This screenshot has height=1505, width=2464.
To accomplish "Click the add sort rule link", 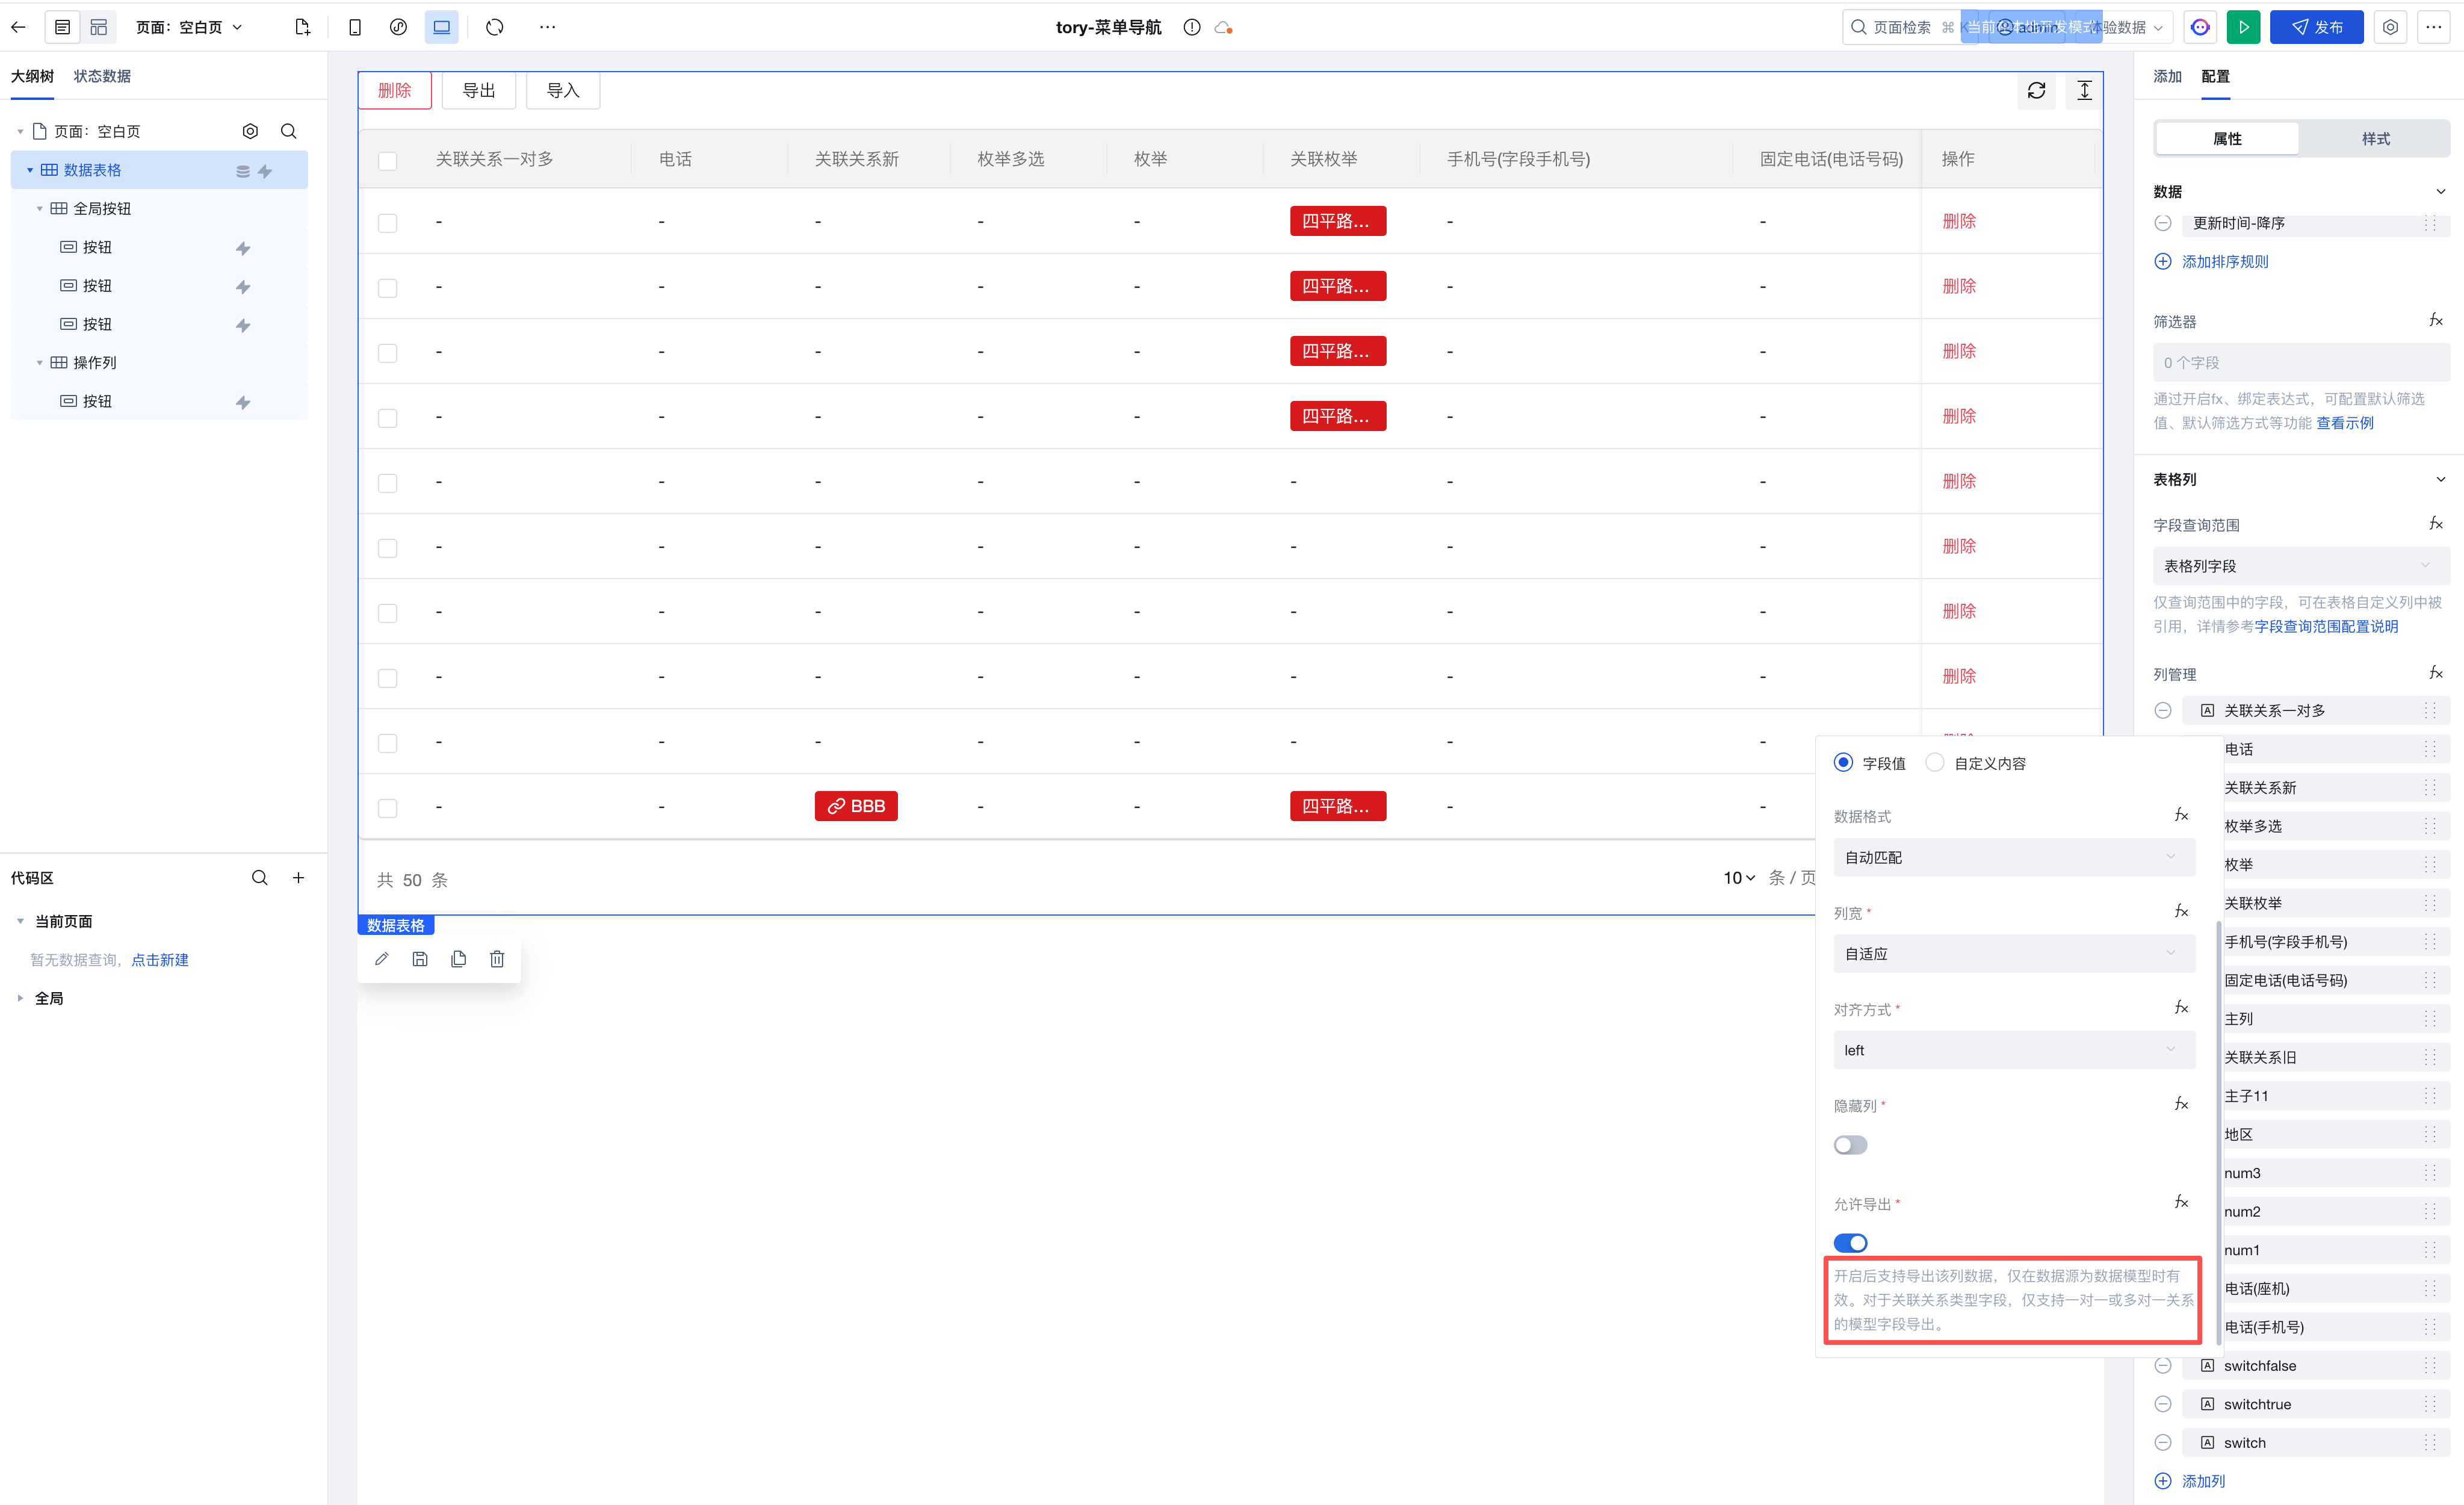I will pyautogui.click(x=2224, y=261).
